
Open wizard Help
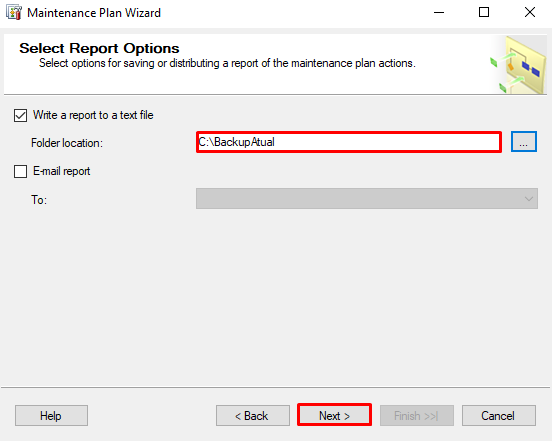(x=51, y=416)
